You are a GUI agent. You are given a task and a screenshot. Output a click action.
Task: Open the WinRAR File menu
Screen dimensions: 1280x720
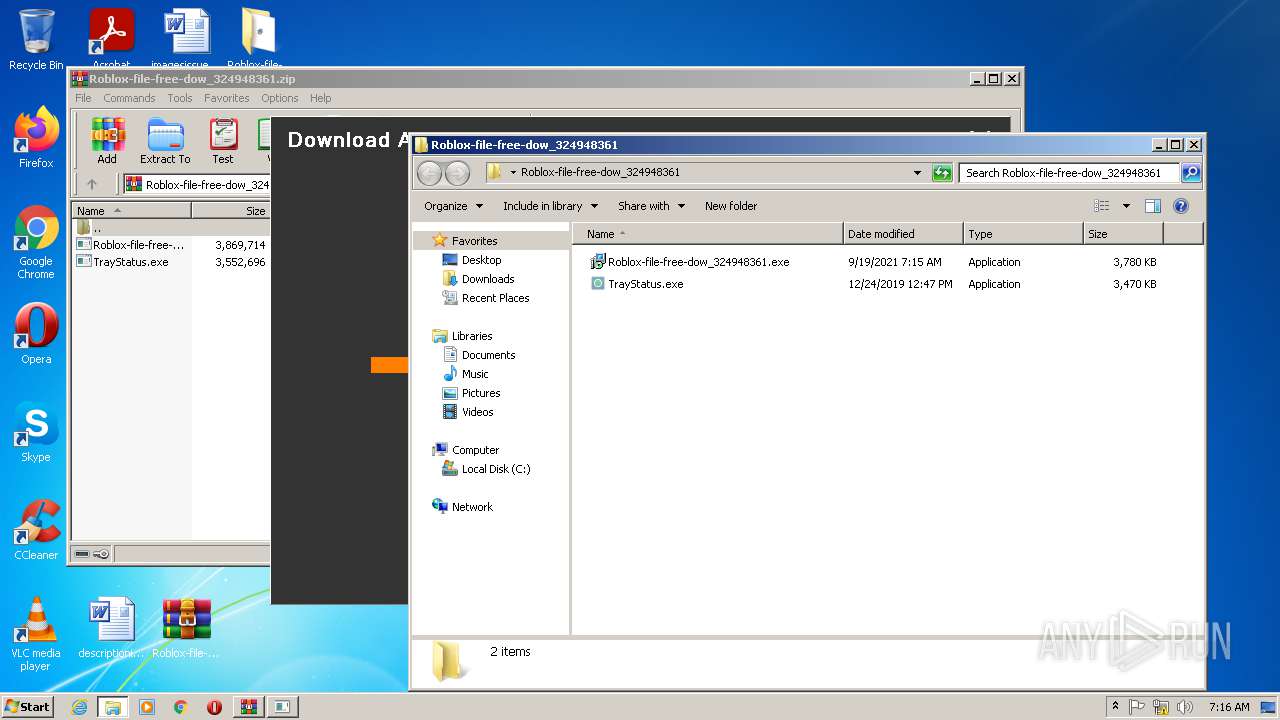[83, 98]
